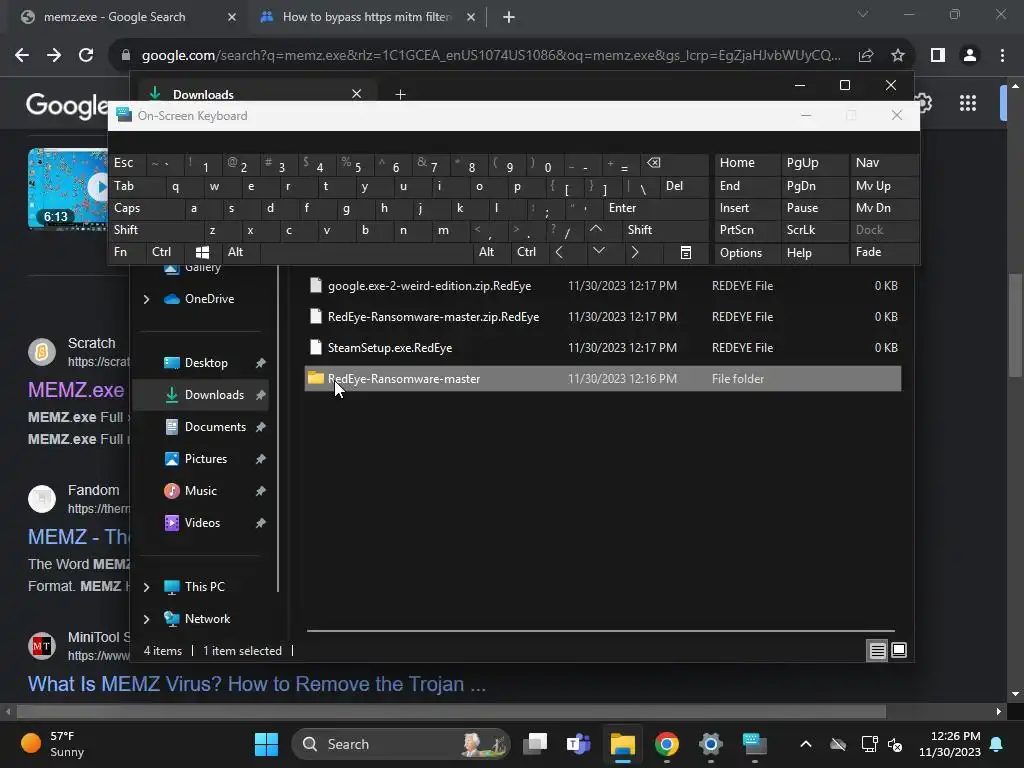Select Pictures in the navigation pane
The height and width of the screenshot is (768, 1024).
[205, 459]
